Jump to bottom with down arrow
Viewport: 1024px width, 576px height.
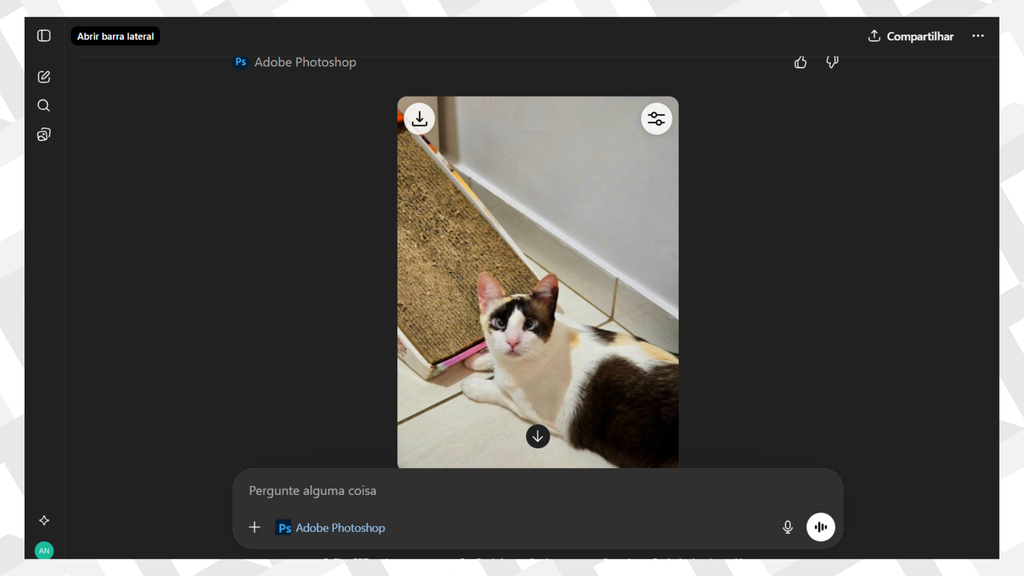tap(538, 436)
